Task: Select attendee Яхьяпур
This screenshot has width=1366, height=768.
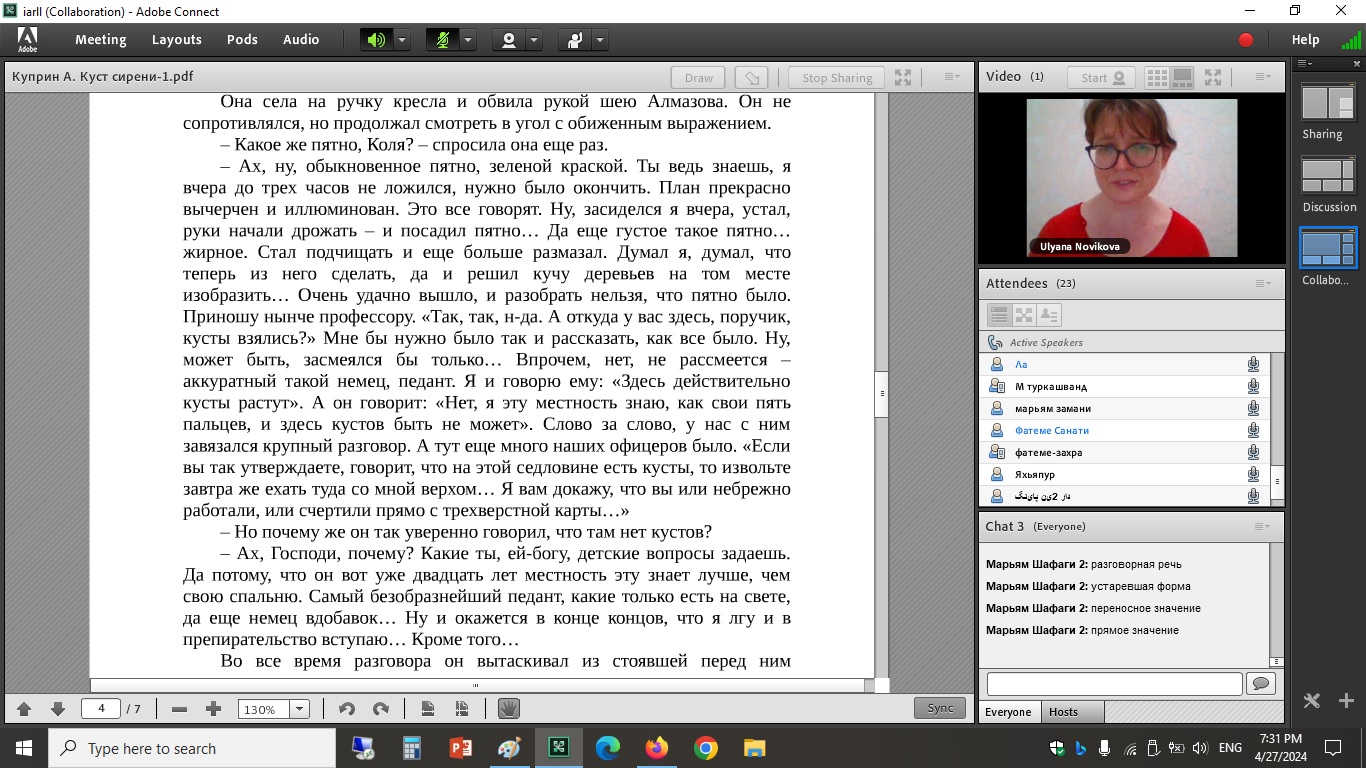Action: [1124, 474]
